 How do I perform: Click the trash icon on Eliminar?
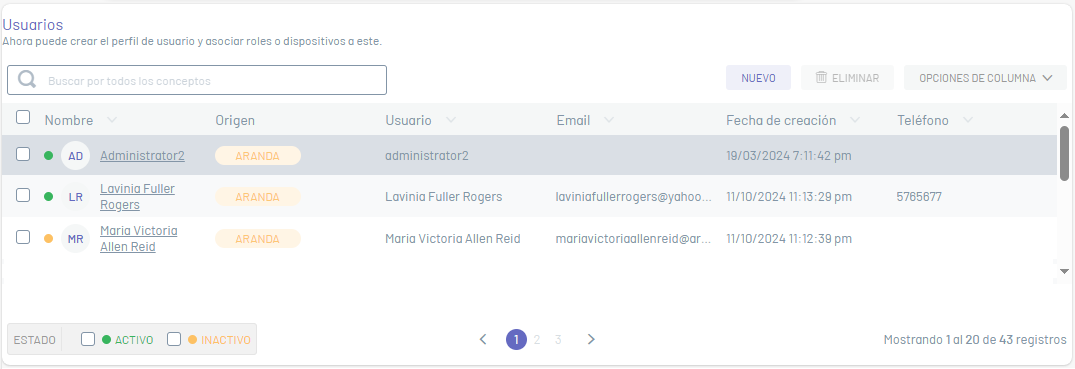(x=821, y=78)
